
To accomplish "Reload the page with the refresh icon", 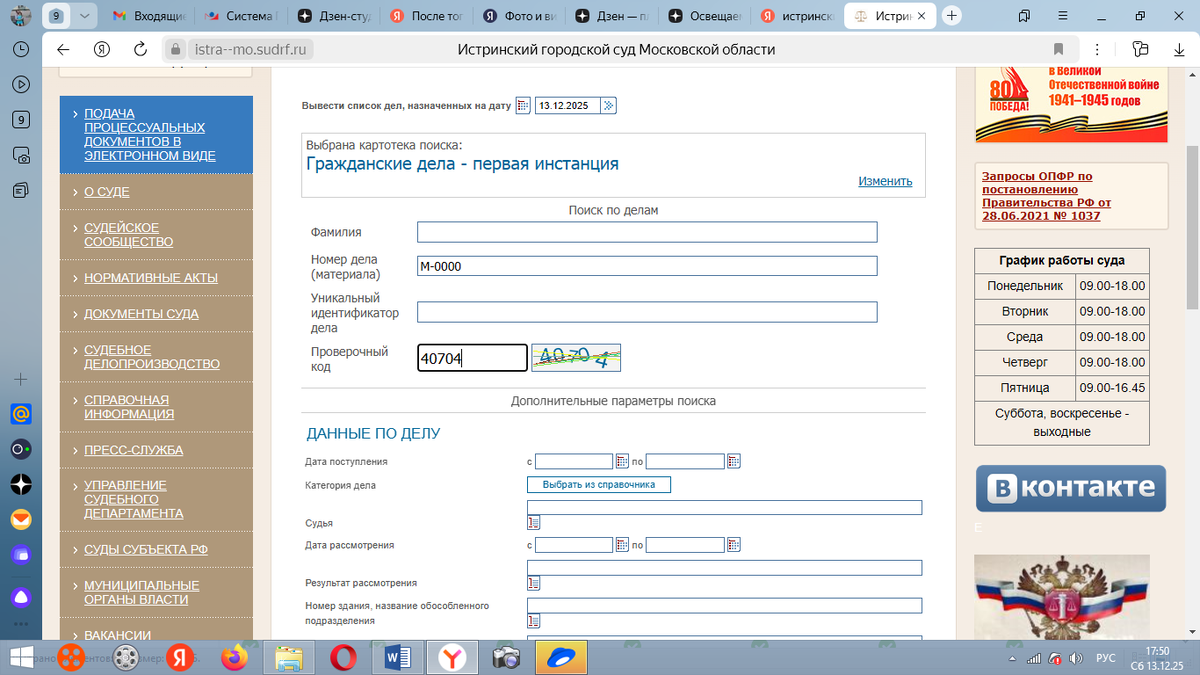I will point(139,49).
